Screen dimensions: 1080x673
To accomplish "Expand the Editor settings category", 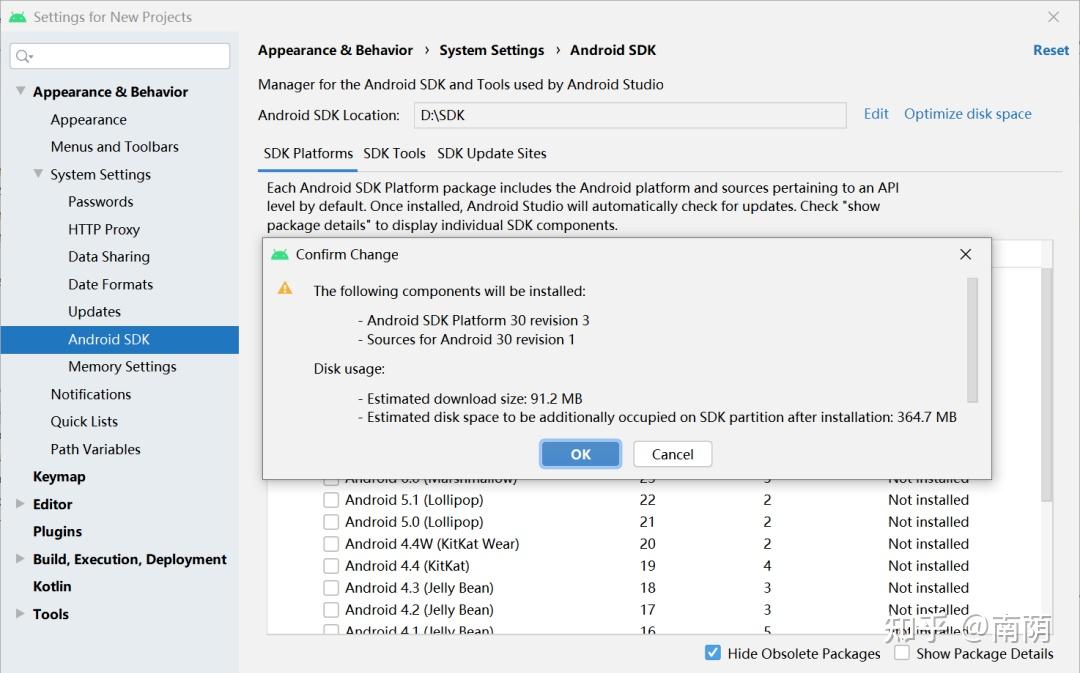I will pyautogui.click(x=20, y=504).
